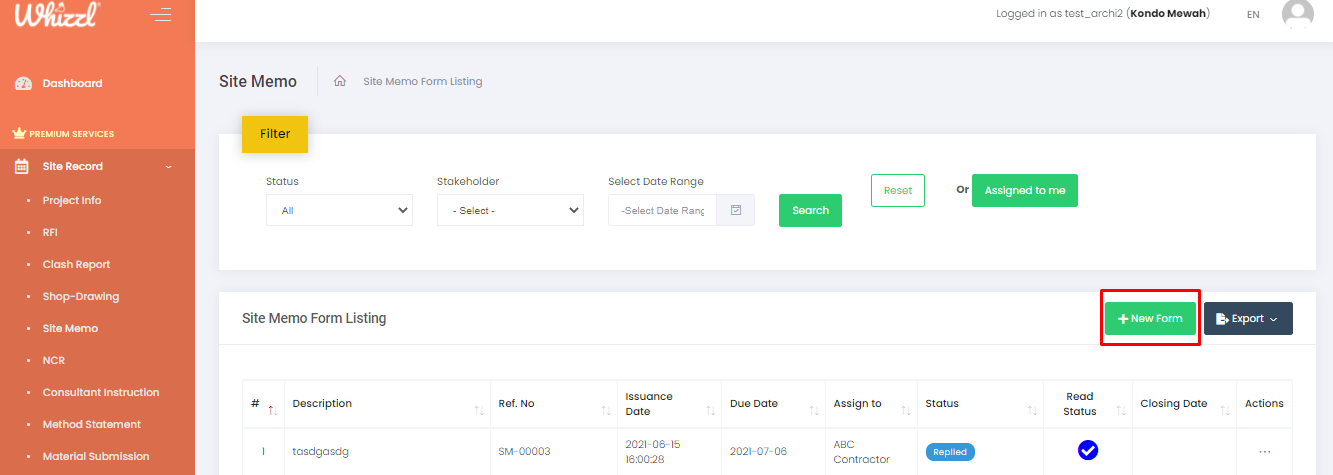Open the row actions ellipsis menu
This screenshot has height=475, width=1333.
[x=1264, y=452]
